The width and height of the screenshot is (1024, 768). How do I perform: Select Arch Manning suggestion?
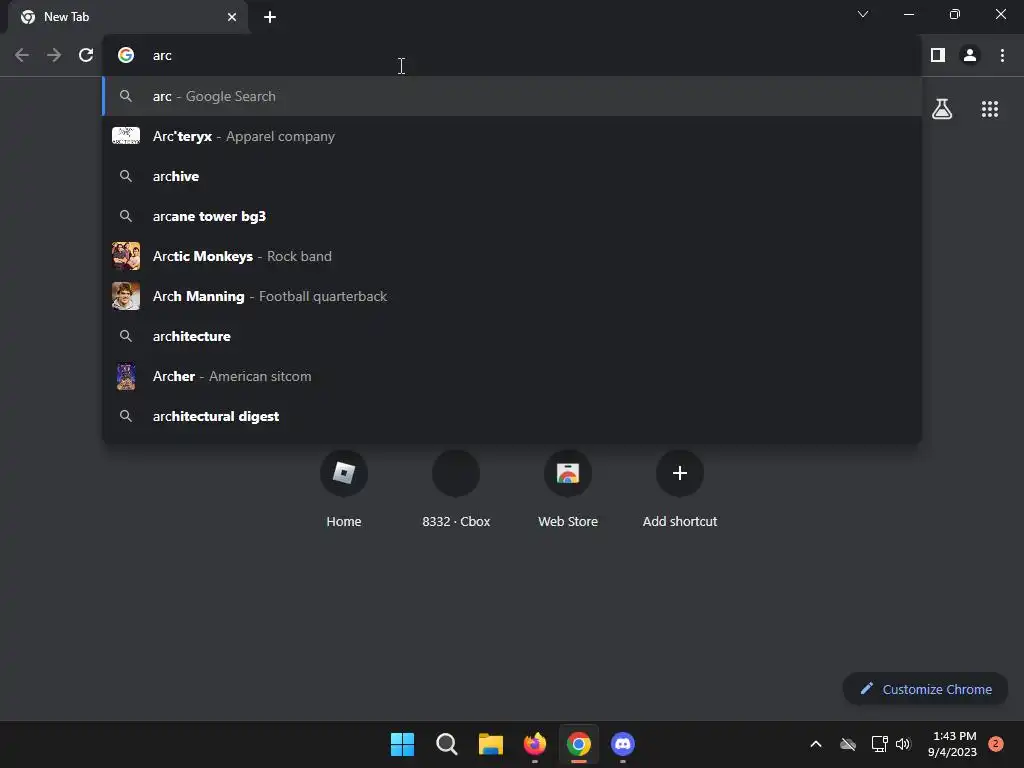pos(512,296)
